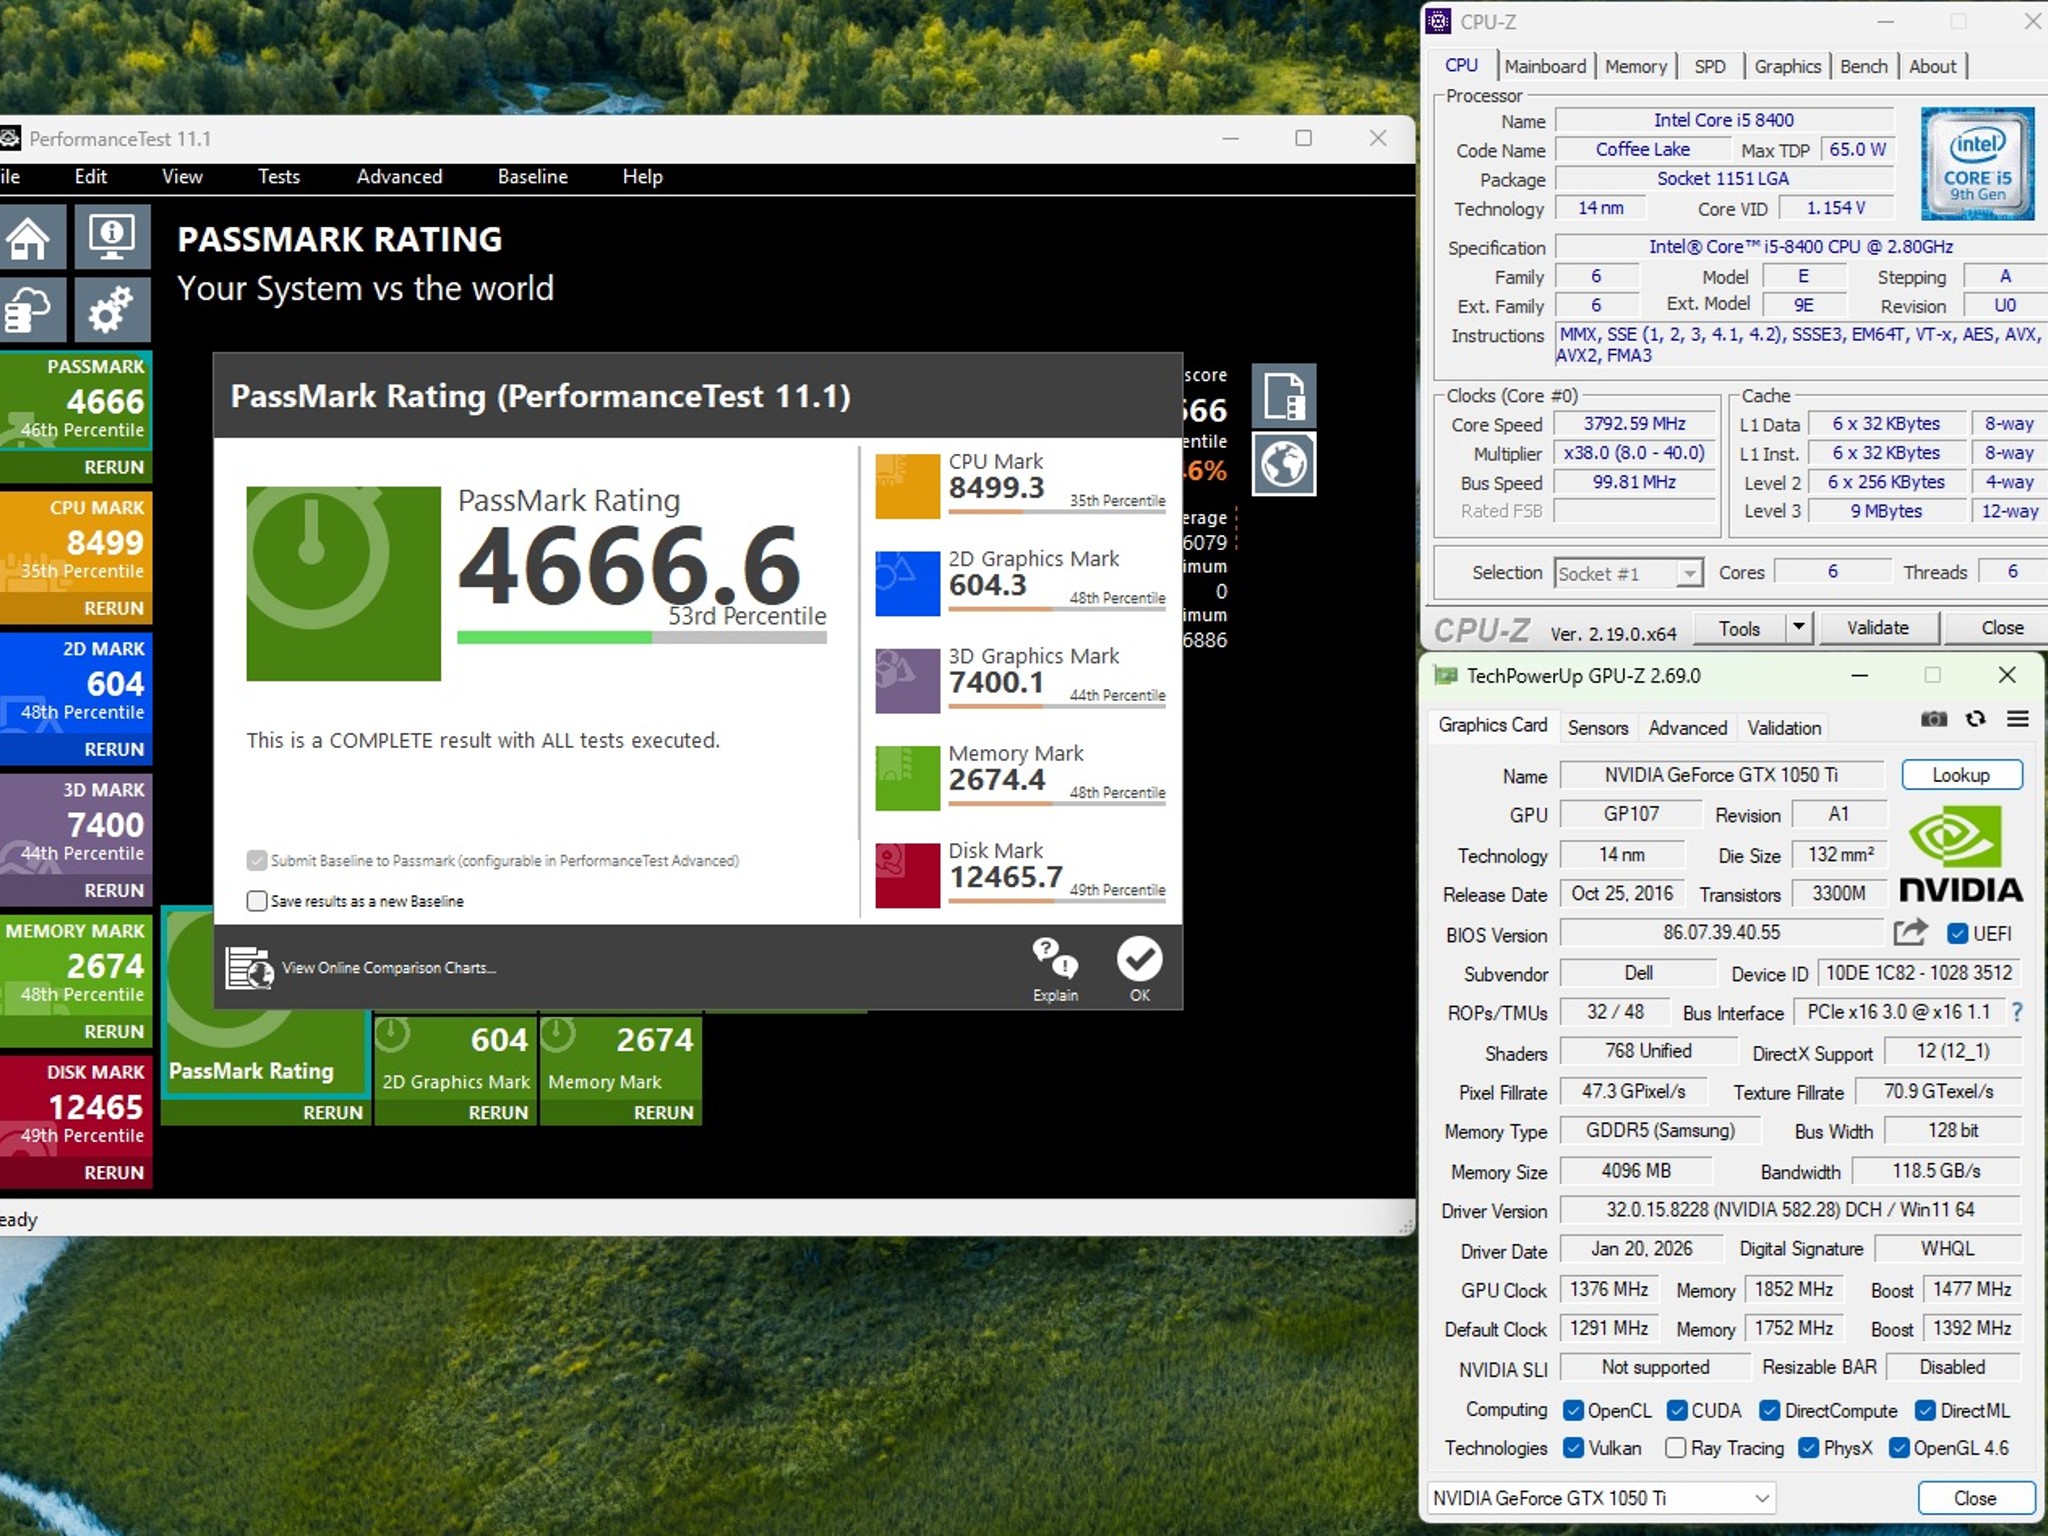This screenshot has width=2048, height=1536.
Task: Toggle the Ray Tracing checkbox
Action: (1676, 1448)
